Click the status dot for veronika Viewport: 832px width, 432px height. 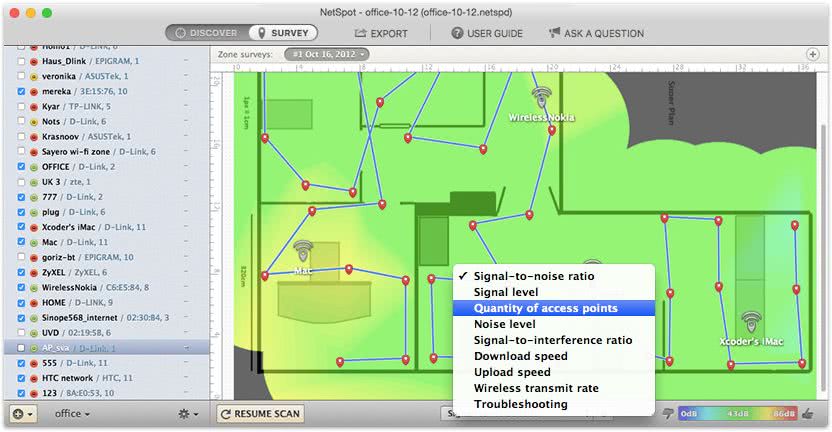point(33,76)
